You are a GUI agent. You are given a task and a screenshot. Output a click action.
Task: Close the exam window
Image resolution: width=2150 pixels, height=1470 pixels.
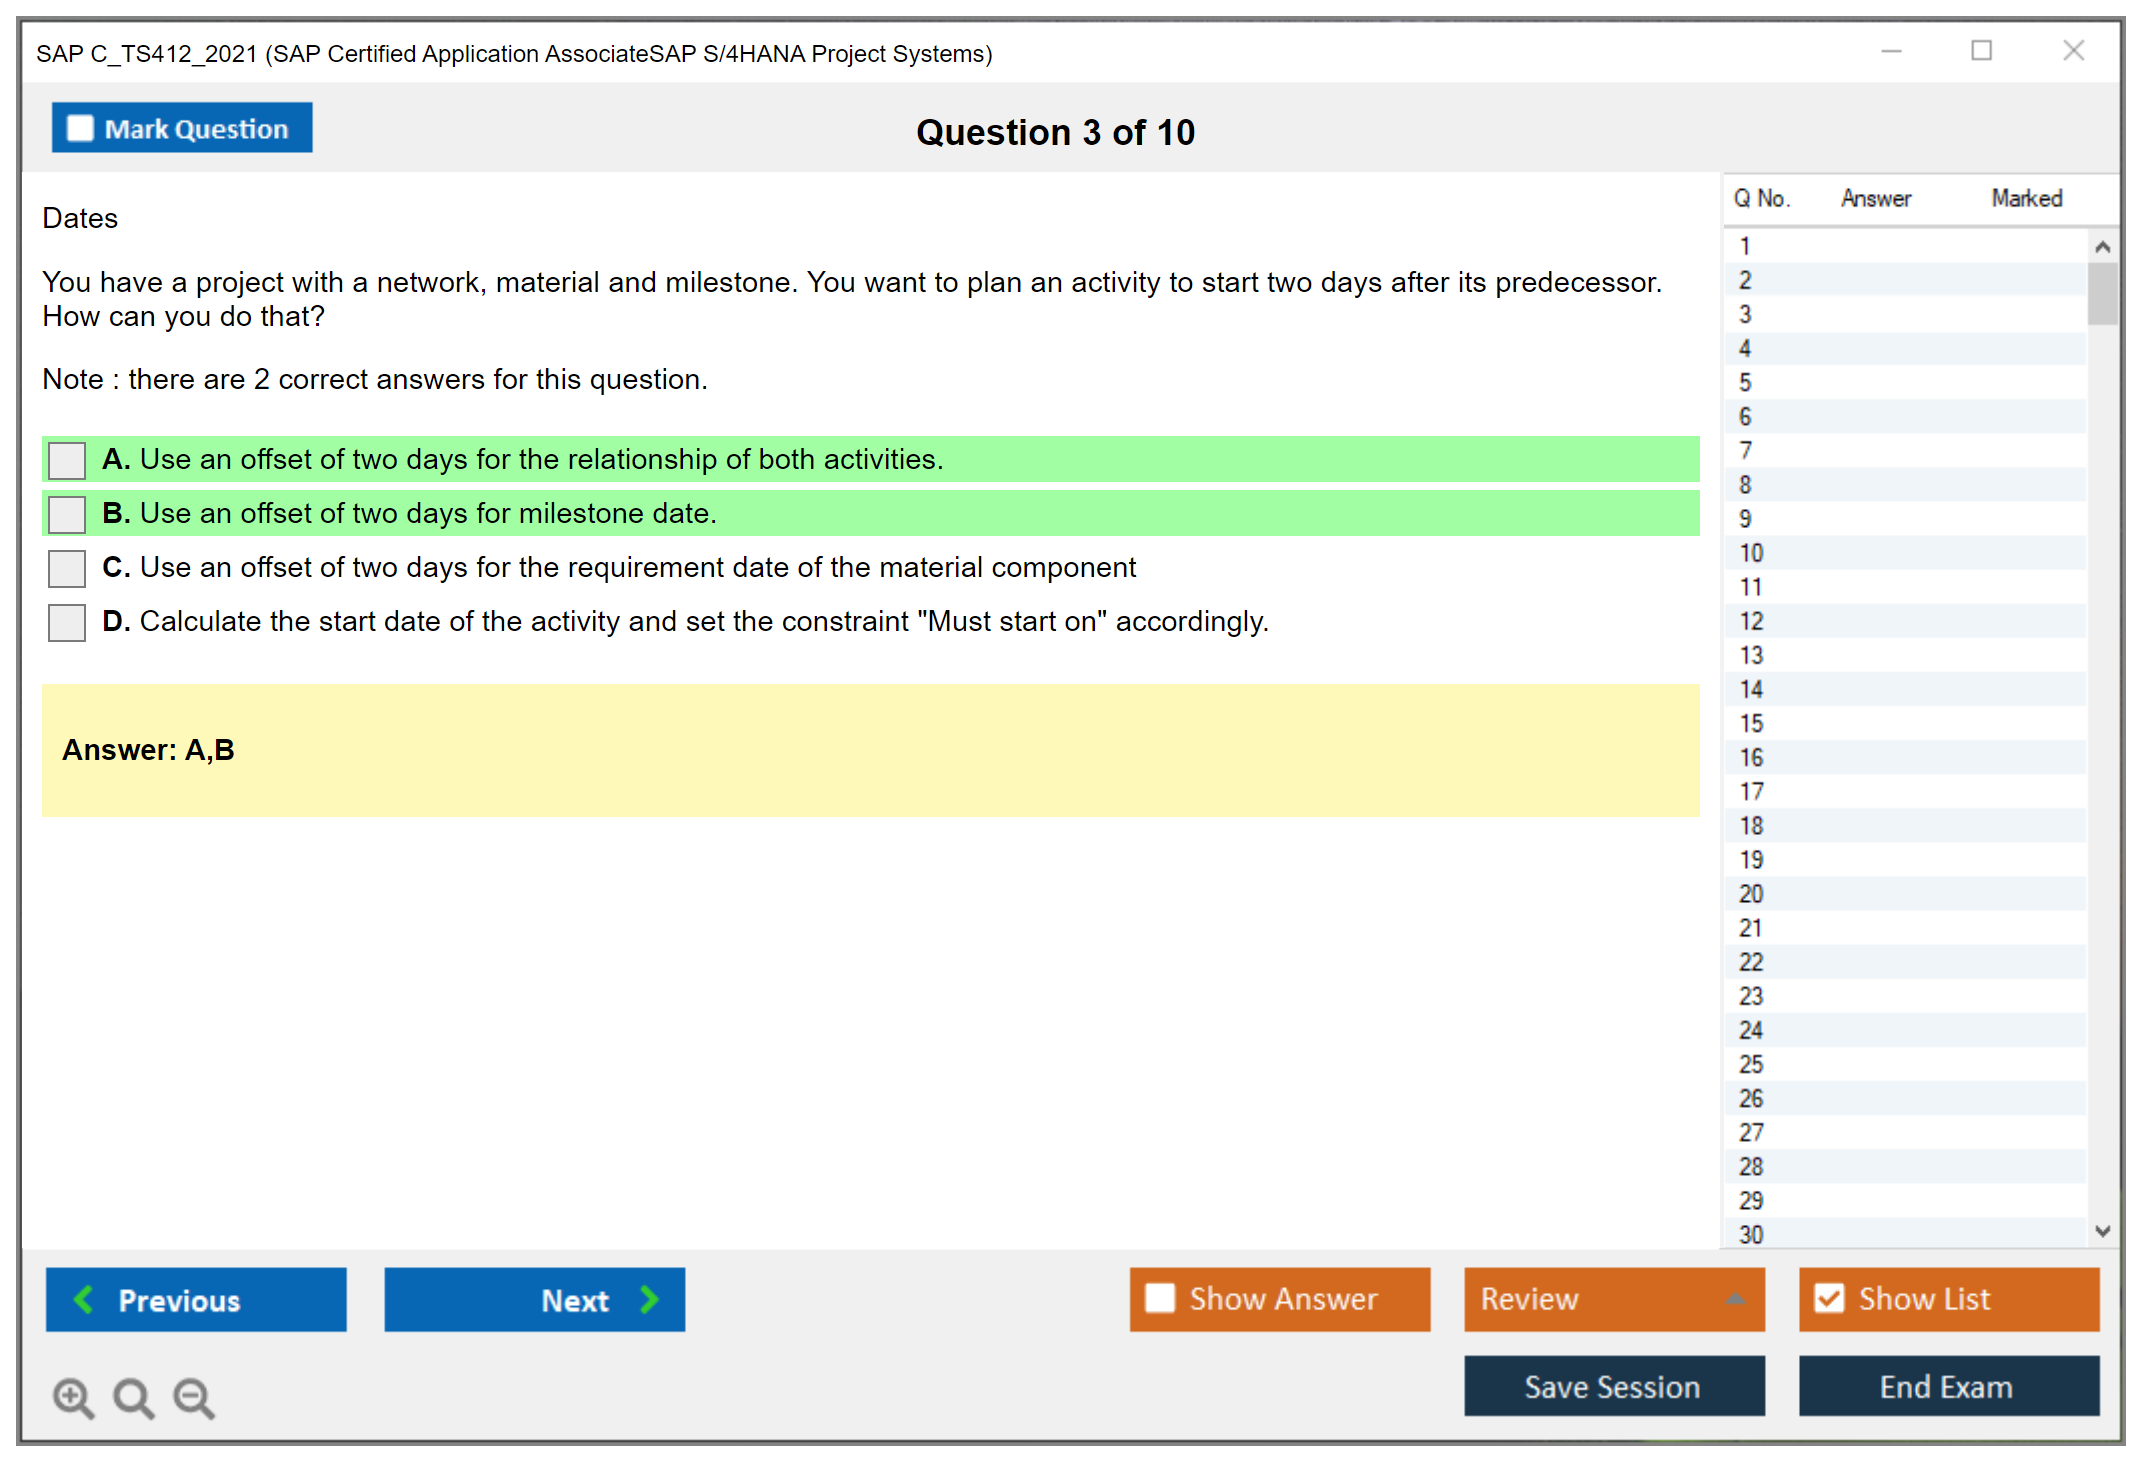(x=2073, y=51)
